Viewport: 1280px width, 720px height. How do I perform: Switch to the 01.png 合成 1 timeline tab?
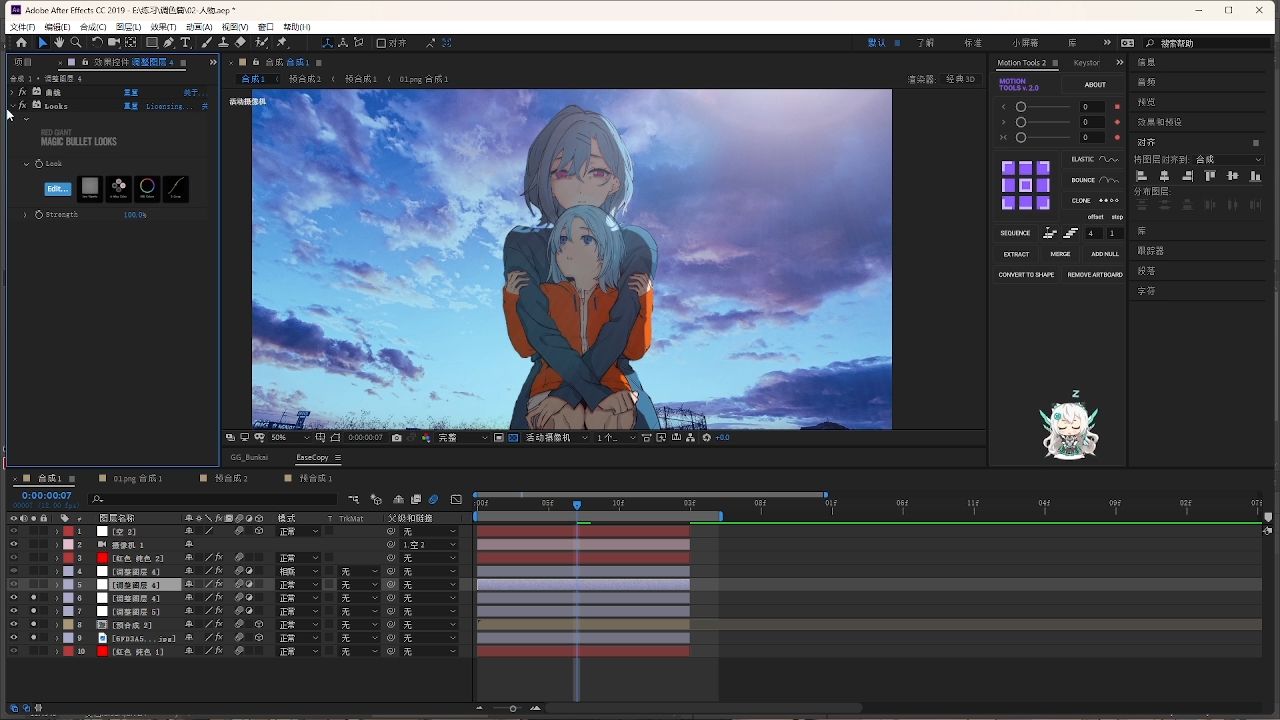[137, 479]
